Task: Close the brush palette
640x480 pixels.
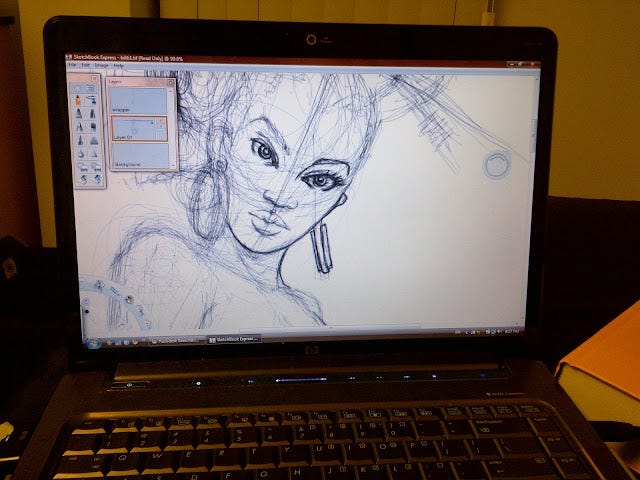Action: tap(95, 78)
